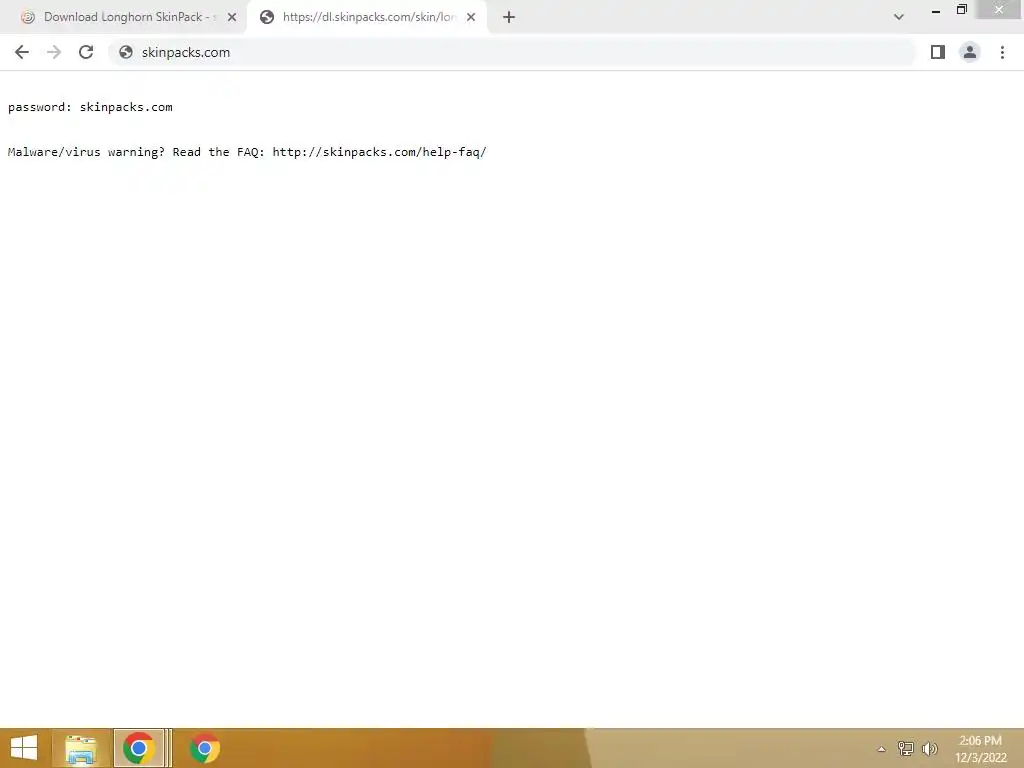Reload the current page
This screenshot has height=768, width=1024.
tap(86, 52)
